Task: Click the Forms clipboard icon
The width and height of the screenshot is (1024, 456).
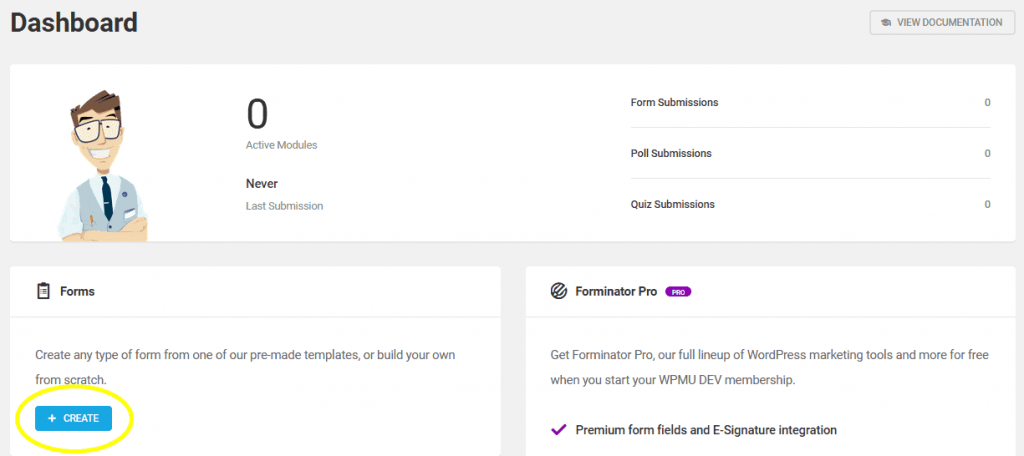Action: click(x=42, y=291)
